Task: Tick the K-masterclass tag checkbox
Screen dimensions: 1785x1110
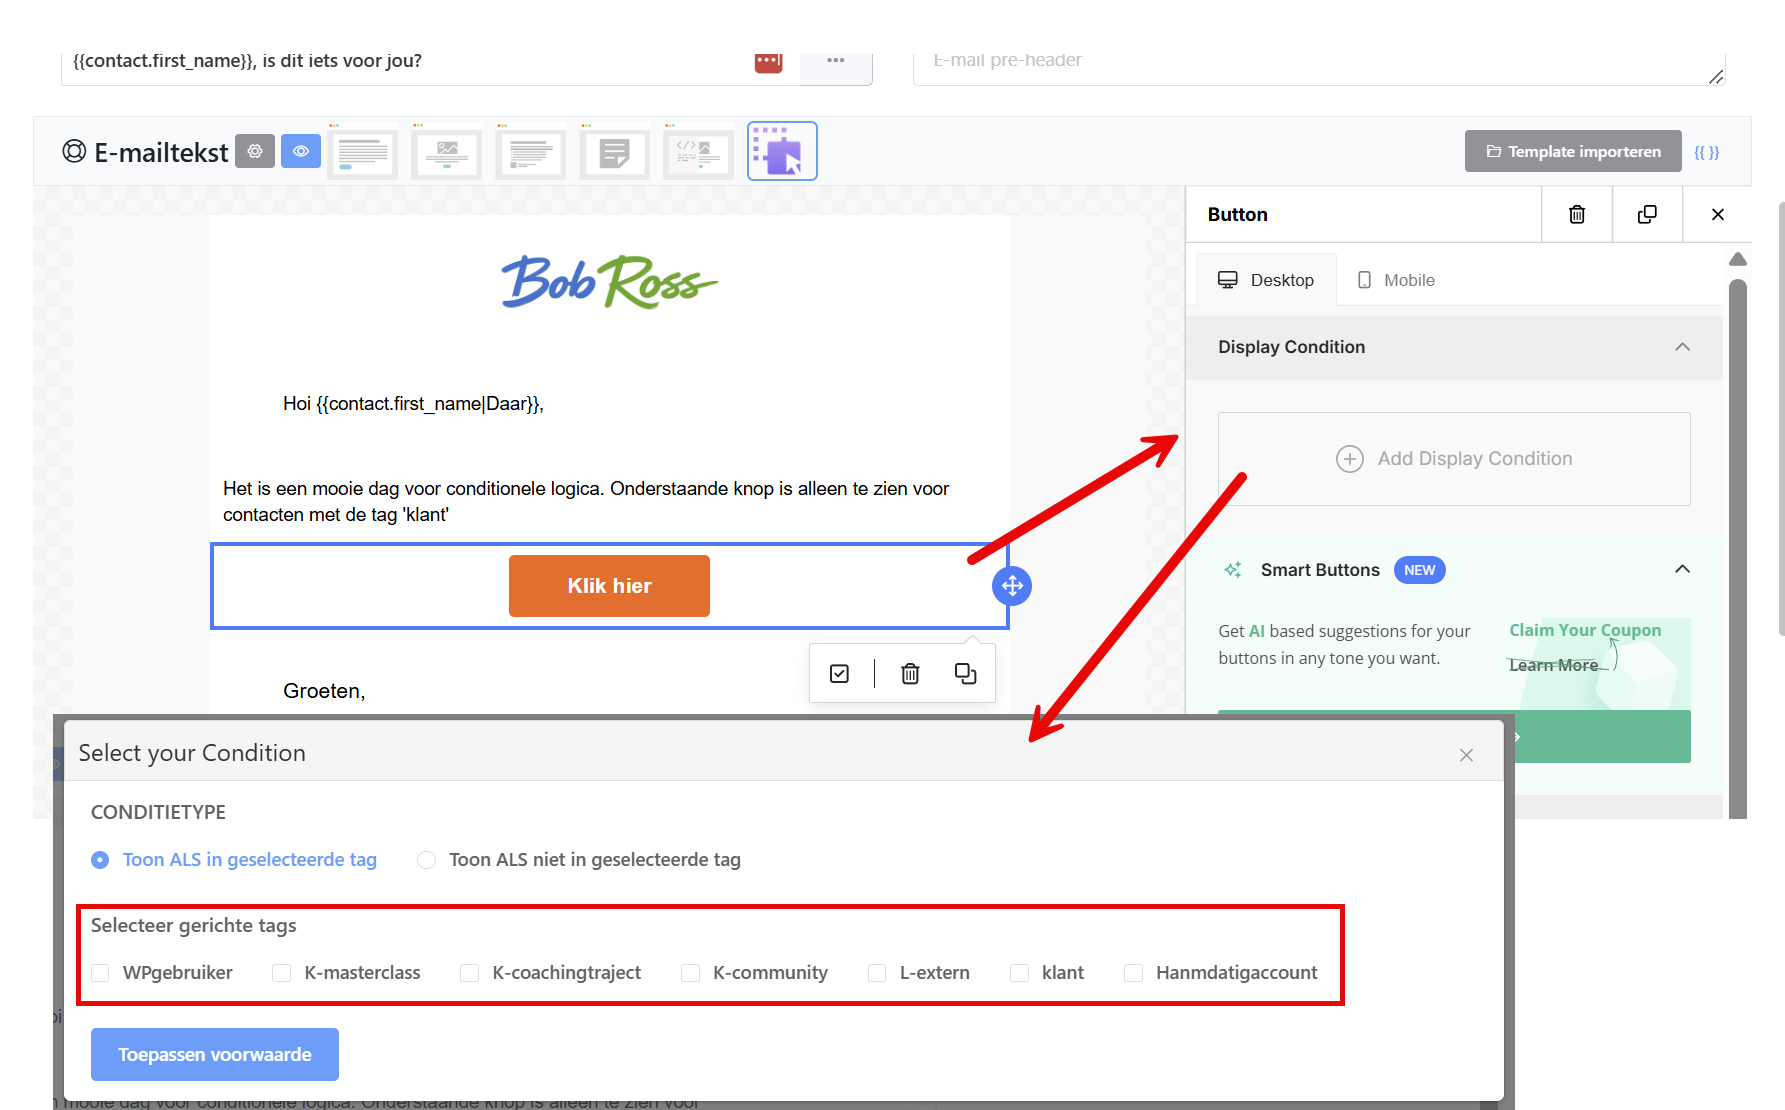Action: pyautogui.click(x=282, y=973)
